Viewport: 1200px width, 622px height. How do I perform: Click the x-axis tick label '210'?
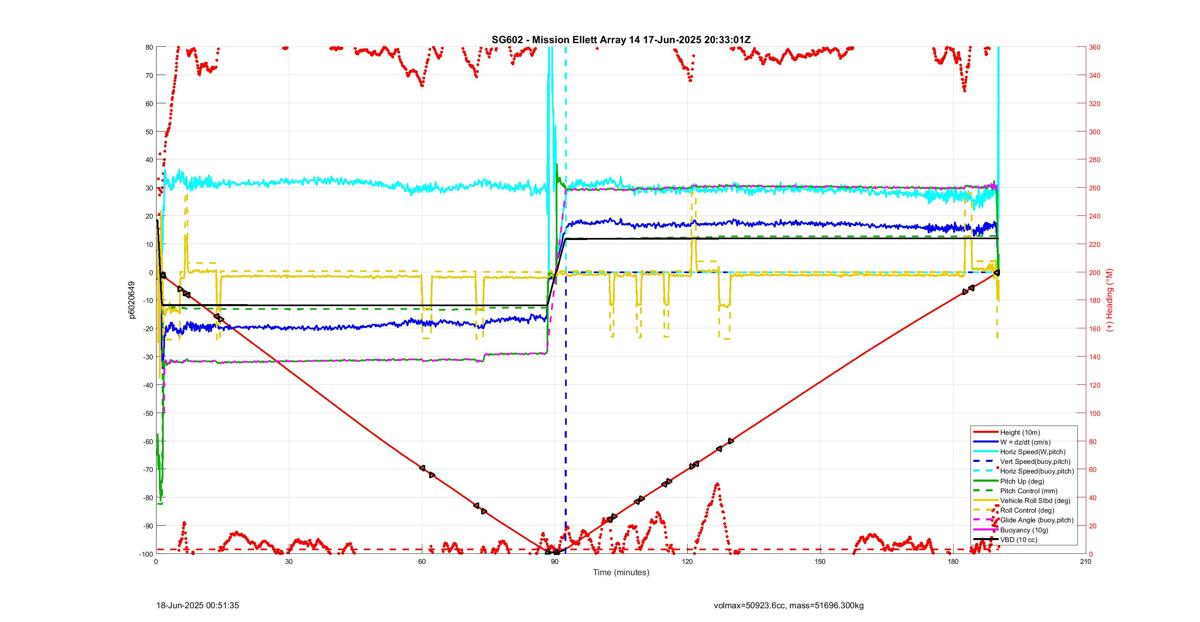[x=1085, y=562]
